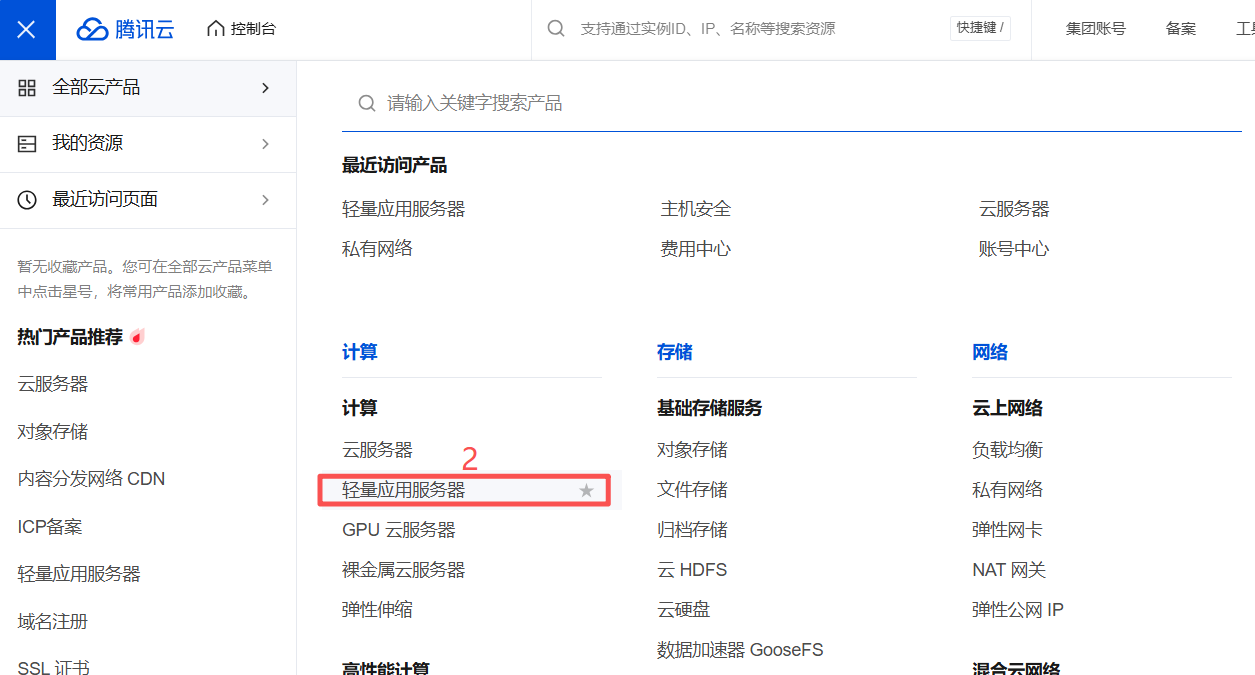Open 云 HDFS product
The height and width of the screenshot is (675, 1255).
point(692,570)
